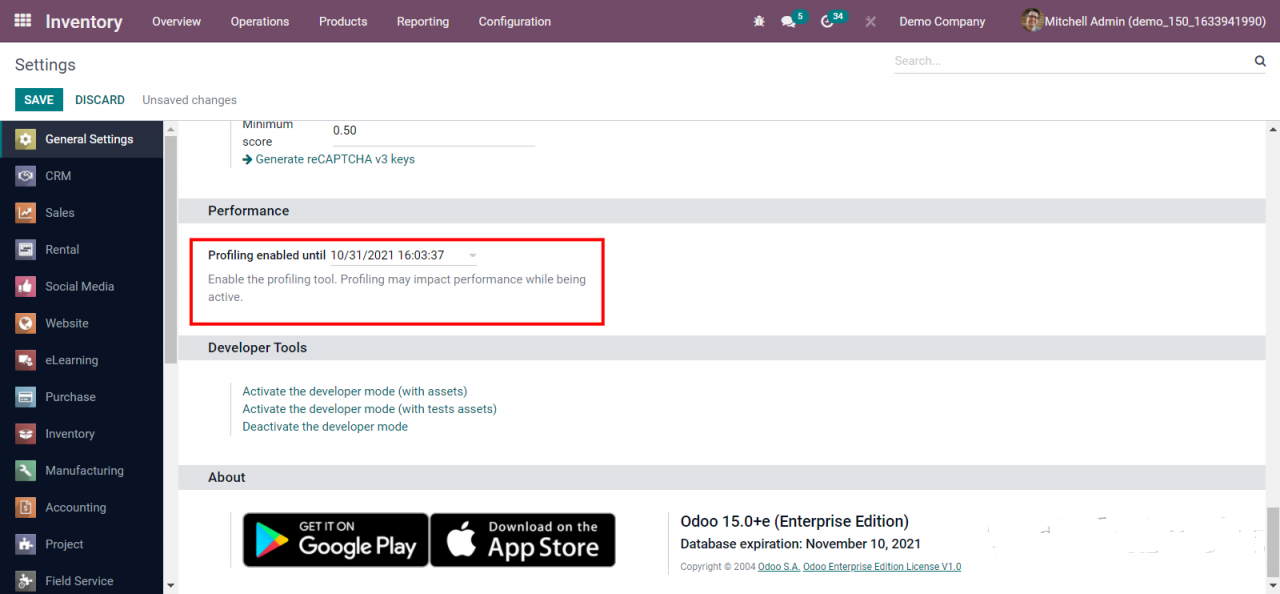Open the activities clock icon
Screen dimensions: 1280x594
(827, 21)
